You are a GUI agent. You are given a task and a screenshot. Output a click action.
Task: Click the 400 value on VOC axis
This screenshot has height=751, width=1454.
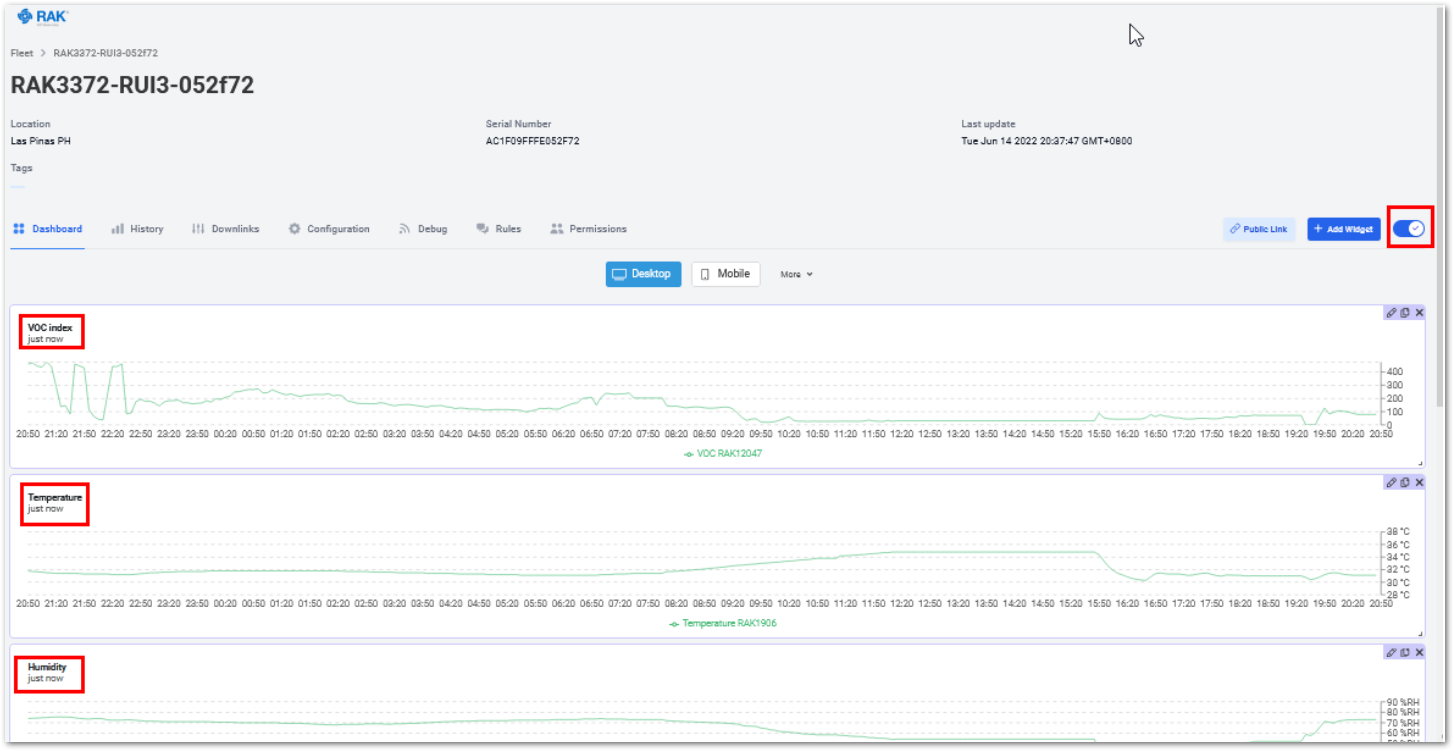(x=1394, y=371)
